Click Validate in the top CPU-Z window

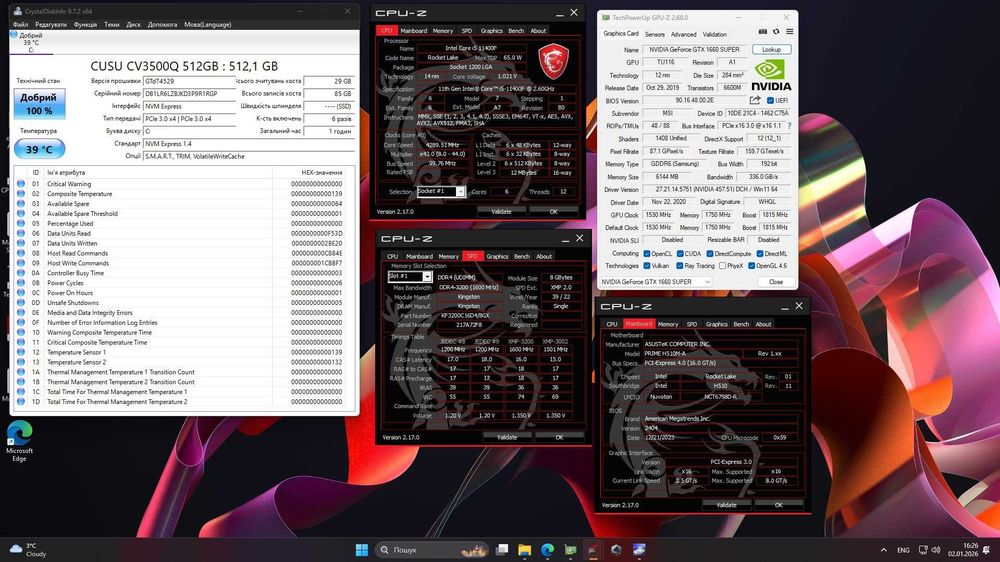click(501, 211)
